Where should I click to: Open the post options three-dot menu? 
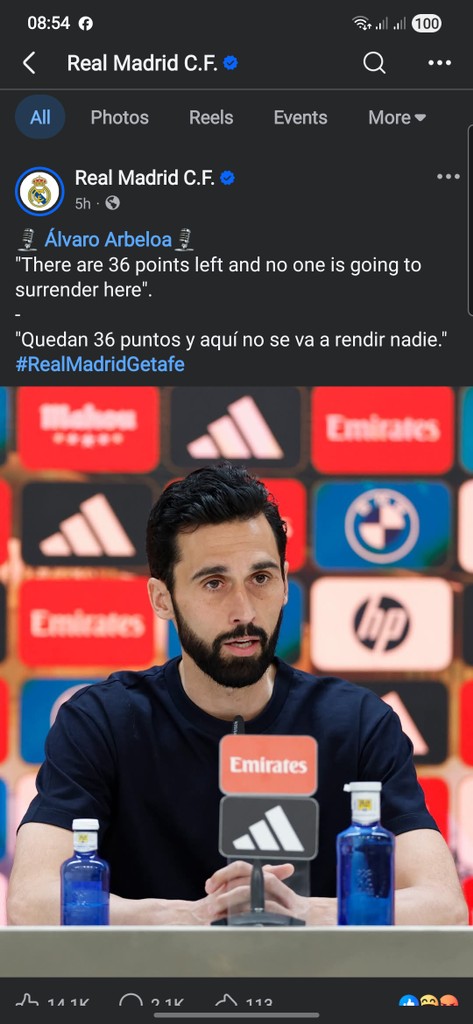click(x=448, y=176)
